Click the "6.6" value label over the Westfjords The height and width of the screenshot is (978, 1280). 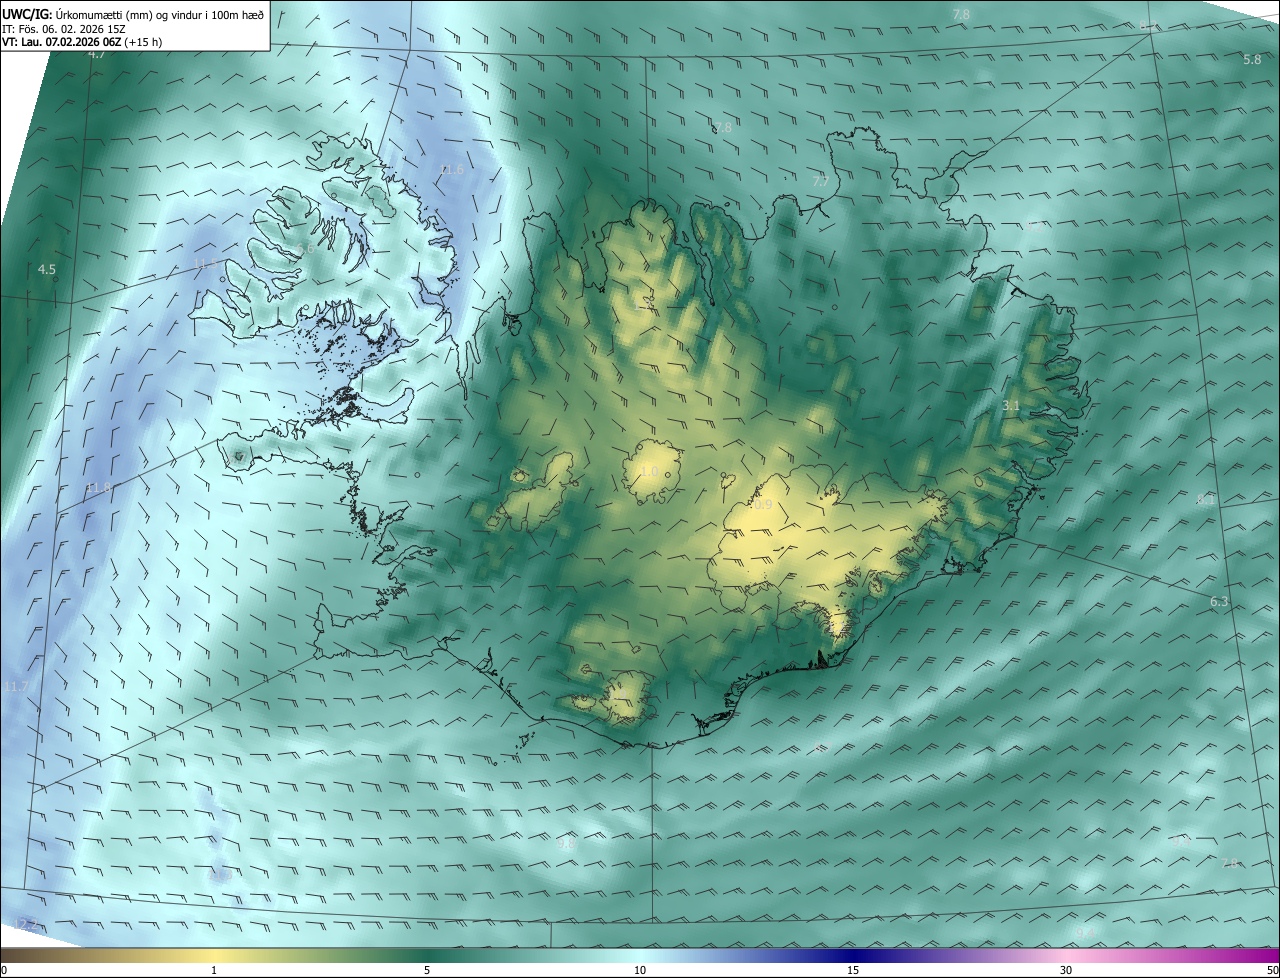pos(306,249)
